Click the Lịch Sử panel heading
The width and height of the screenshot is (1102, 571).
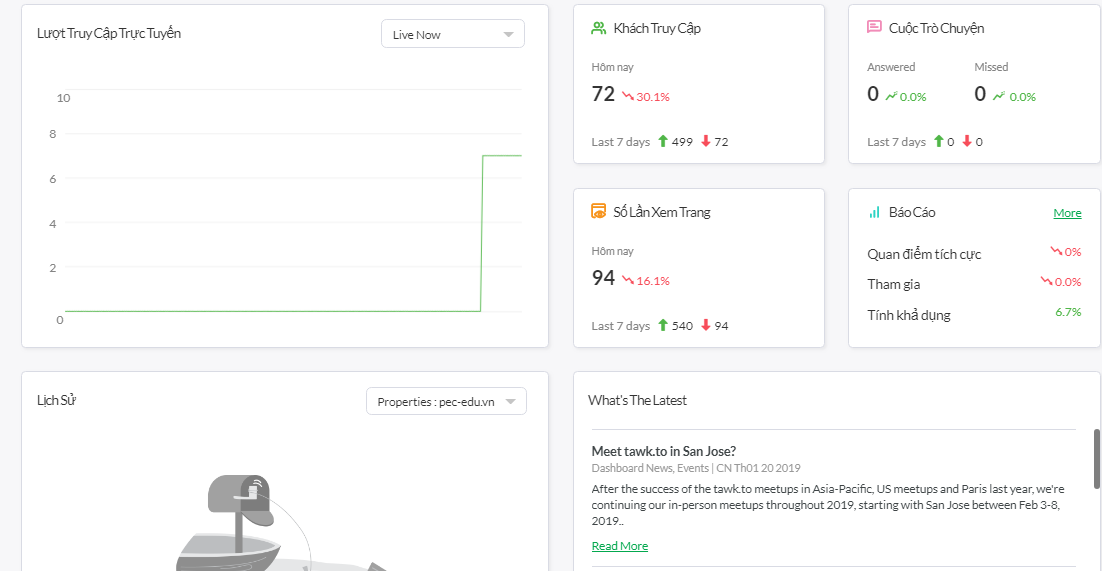click(57, 400)
